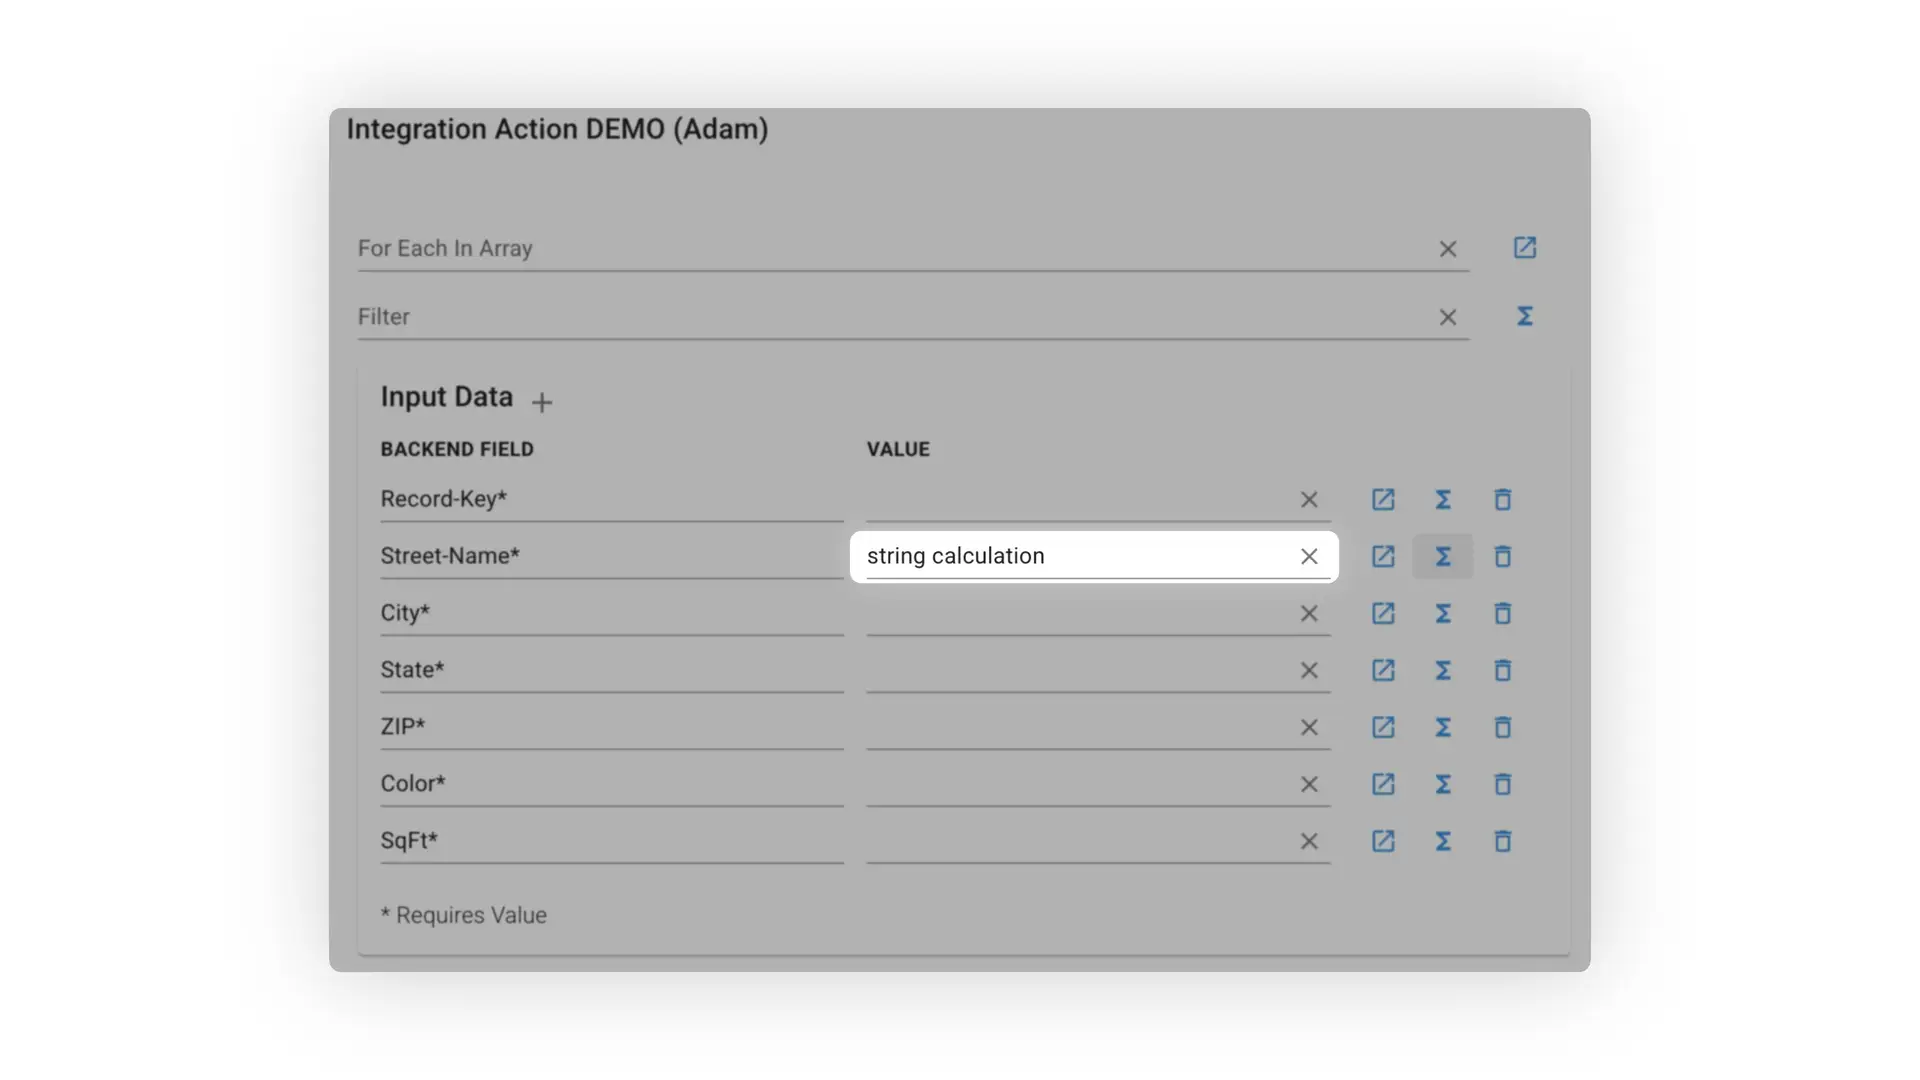Open the external editor for the State value
Viewport: 1920px width, 1080px height.
pyautogui.click(x=1382, y=670)
